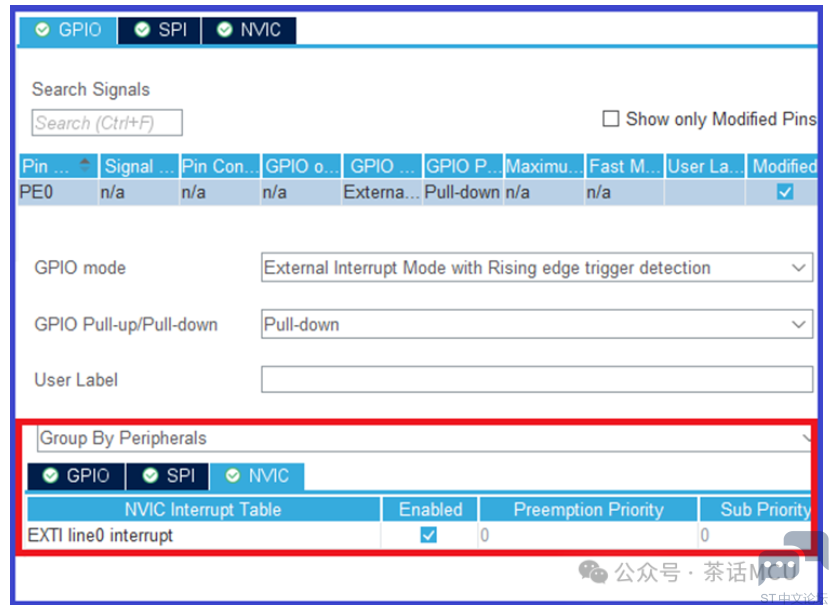Click the Preemption Priority column header
The width and height of the screenshot is (837, 614).
pyautogui.click(x=588, y=509)
